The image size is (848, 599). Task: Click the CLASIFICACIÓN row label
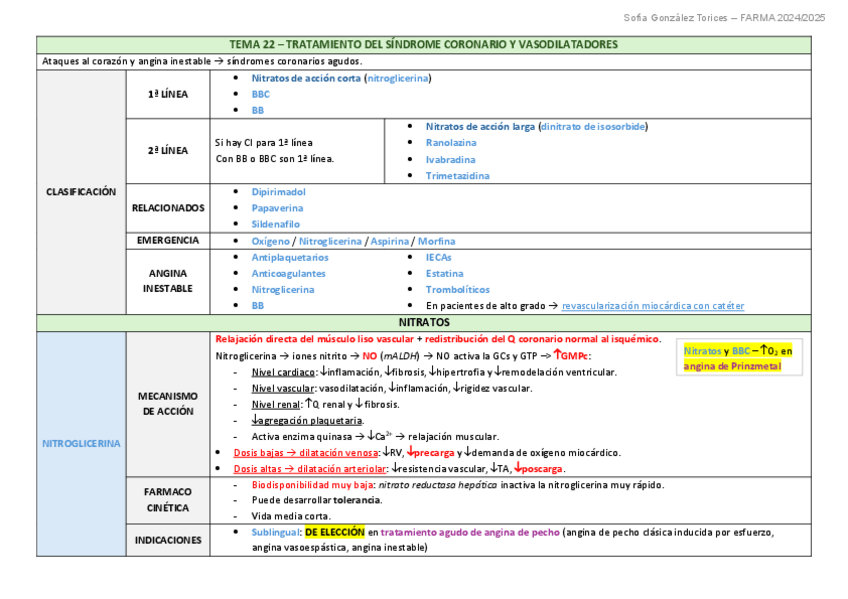tap(81, 191)
